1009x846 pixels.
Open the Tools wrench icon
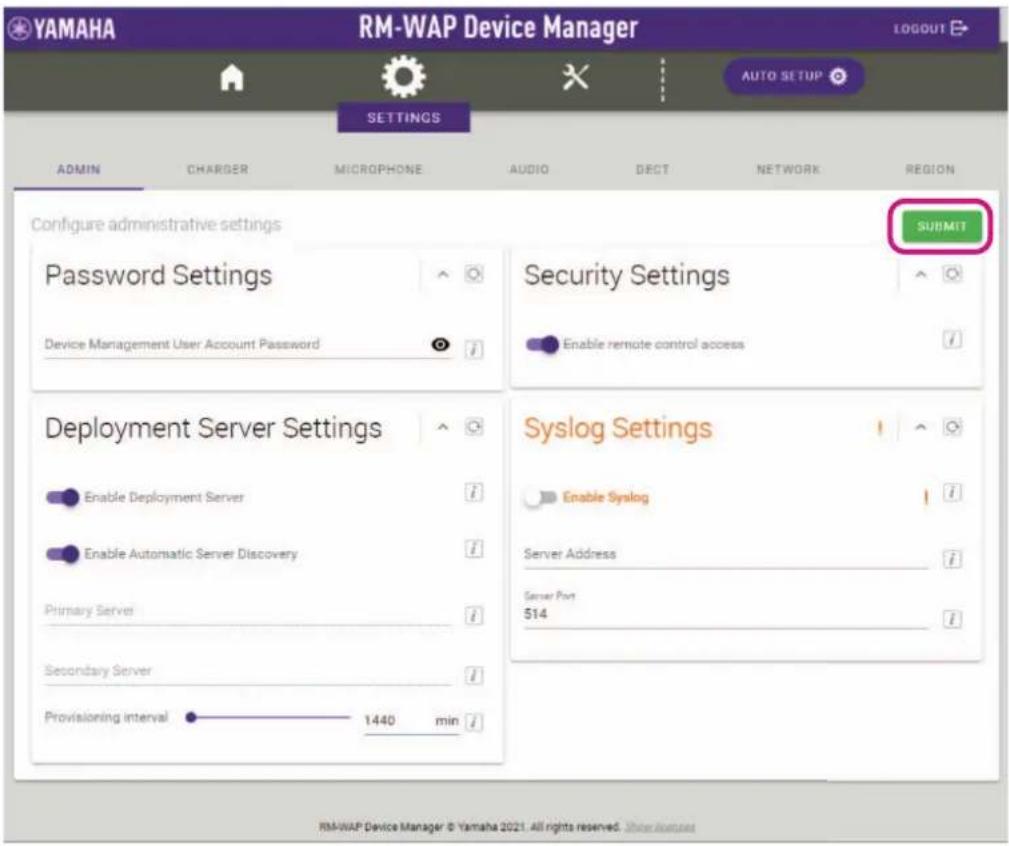(575, 78)
